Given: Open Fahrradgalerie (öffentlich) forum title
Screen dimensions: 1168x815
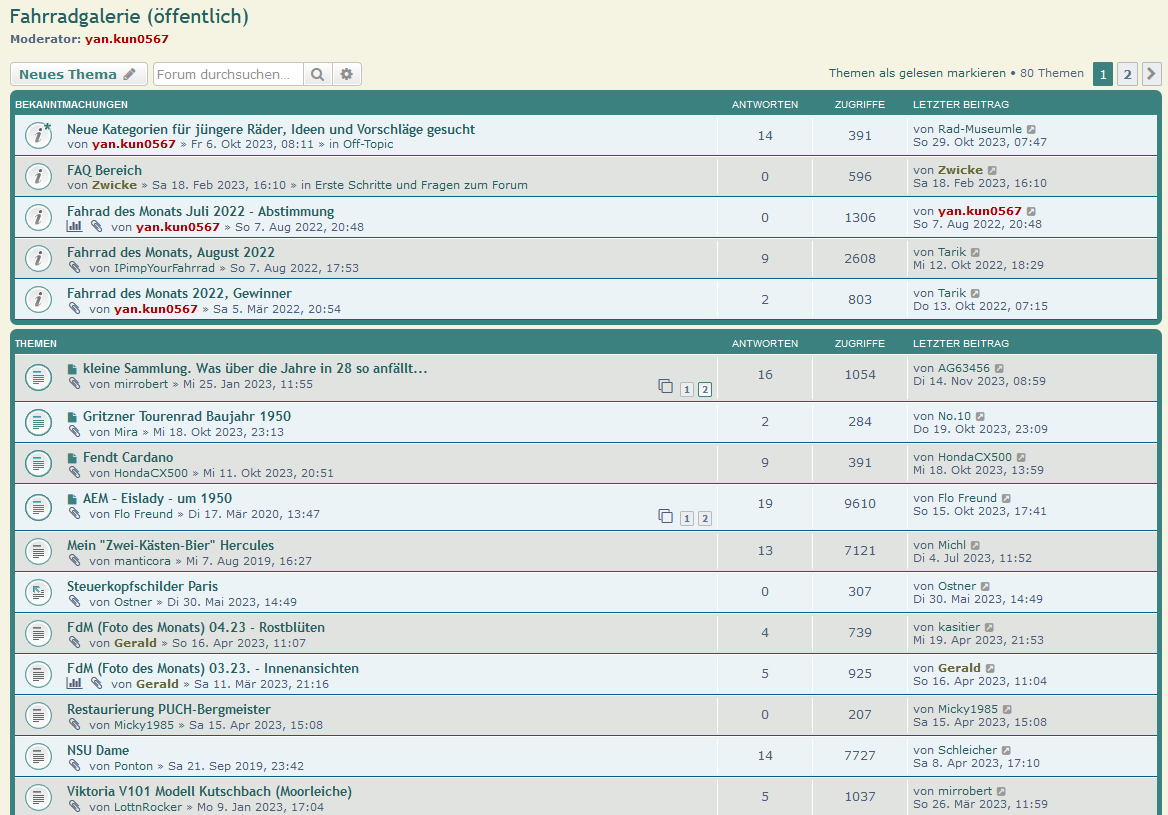Looking at the screenshot, I should pos(129,16).
